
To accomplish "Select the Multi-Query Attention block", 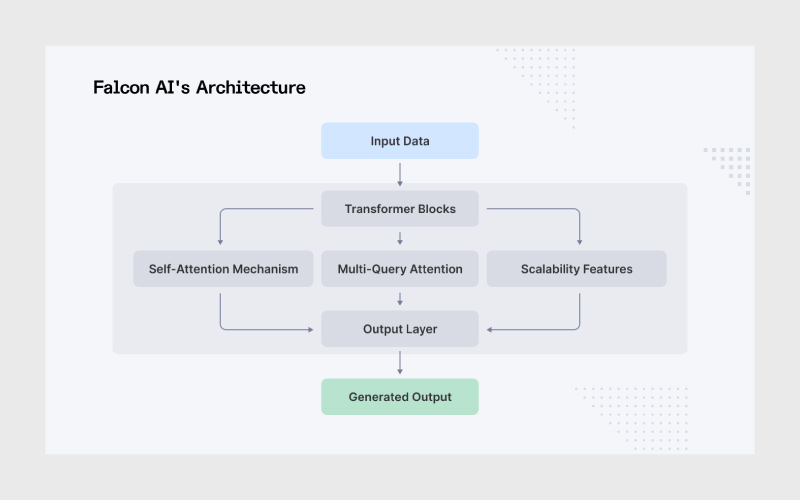I will (x=400, y=269).
